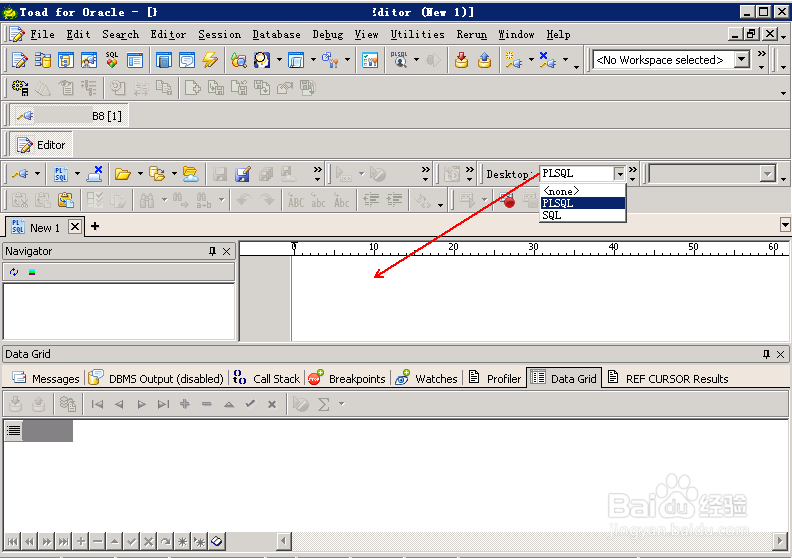Select PLSQL in the Desktop dropdown list

click(x=583, y=203)
